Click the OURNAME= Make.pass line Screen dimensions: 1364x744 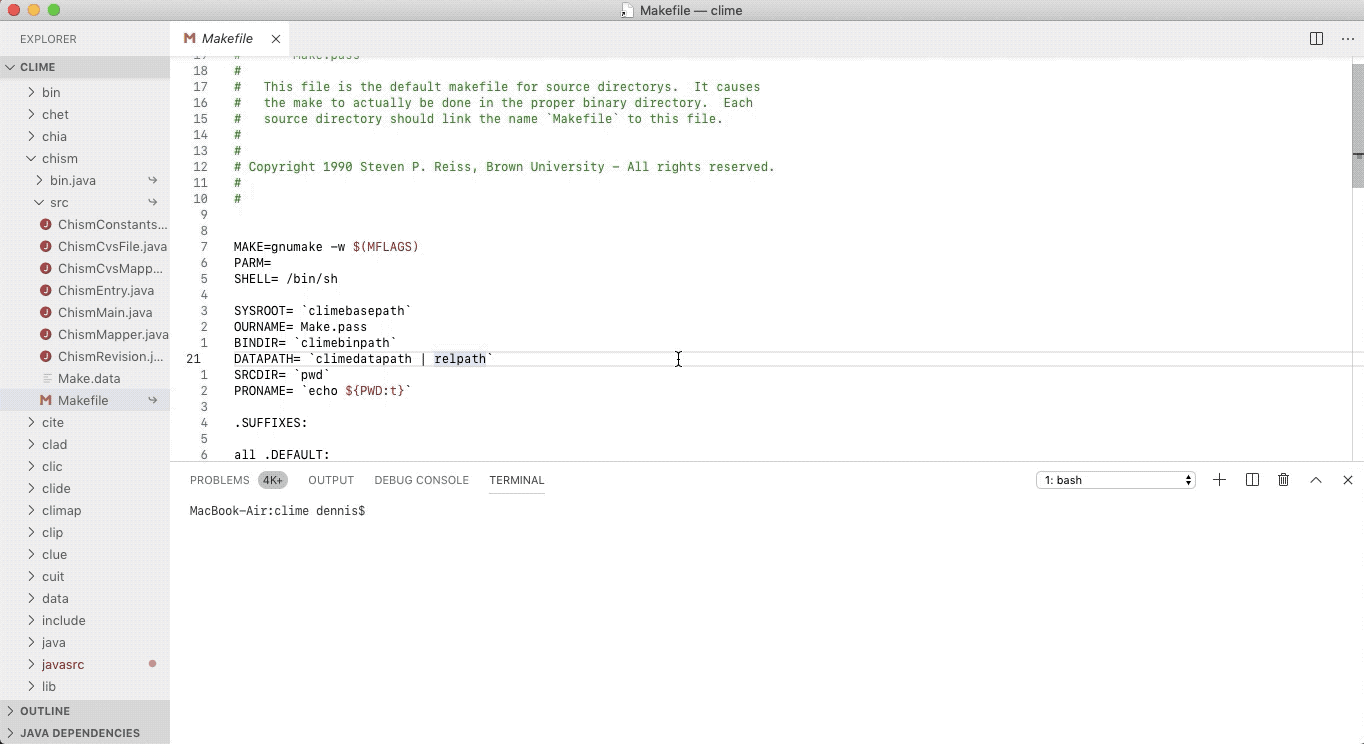pyautogui.click(x=300, y=327)
